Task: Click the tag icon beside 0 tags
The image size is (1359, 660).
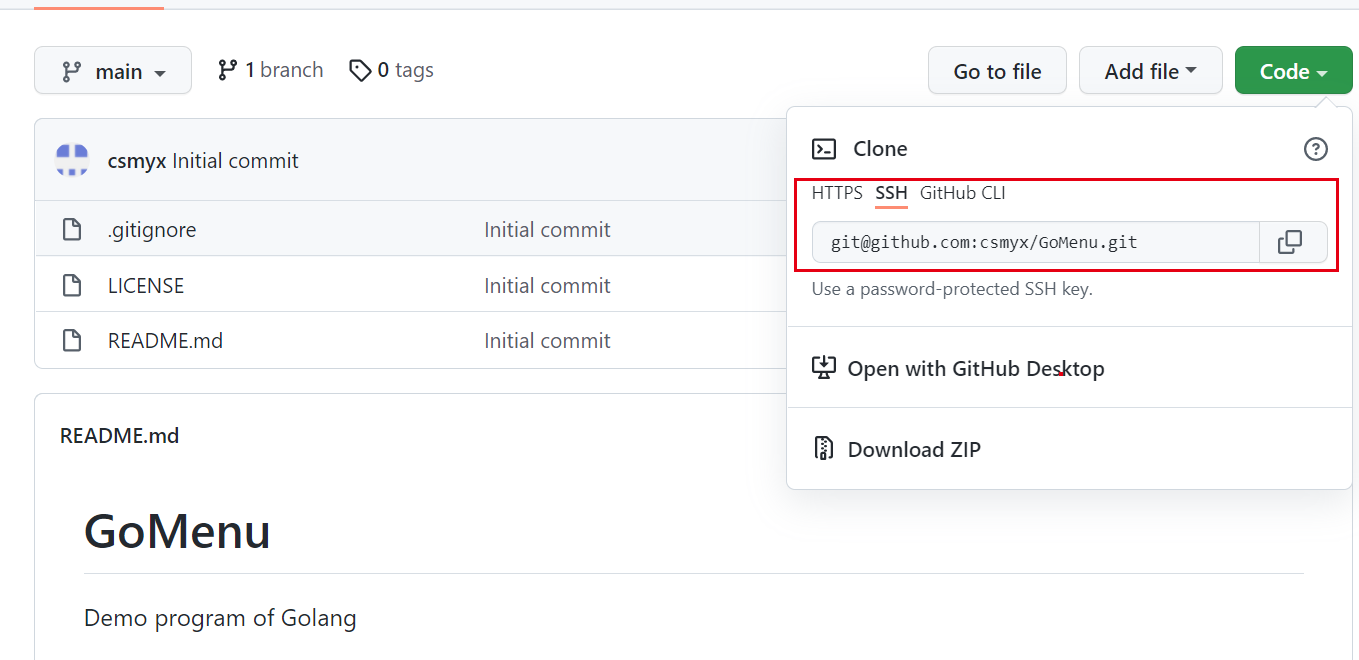Action: coord(360,70)
